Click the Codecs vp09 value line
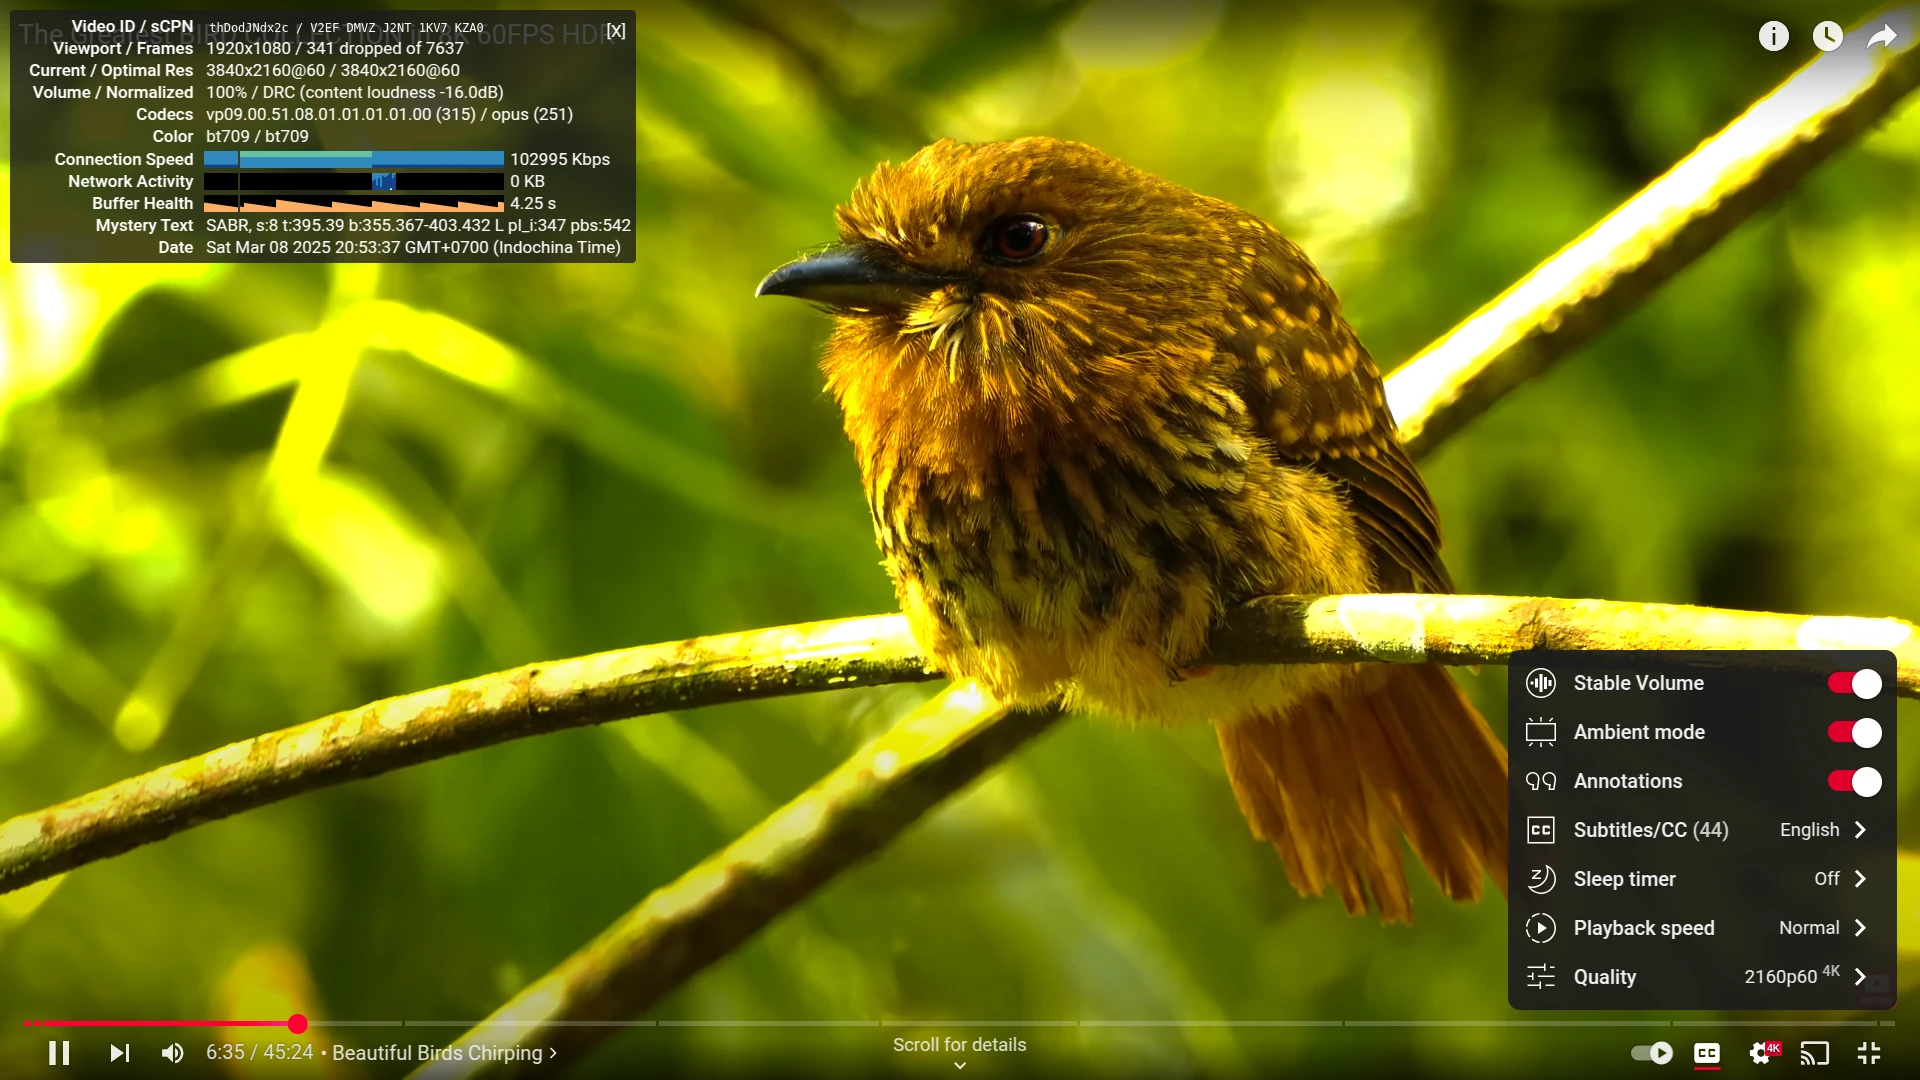The height and width of the screenshot is (1080, 1920). point(390,114)
